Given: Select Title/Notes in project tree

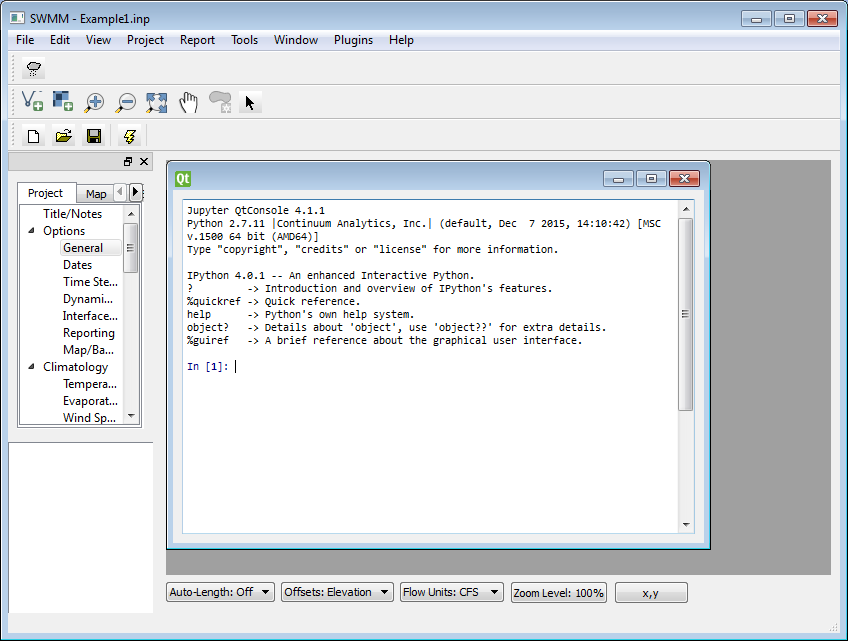Looking at the screenshot, I should 72,214.
